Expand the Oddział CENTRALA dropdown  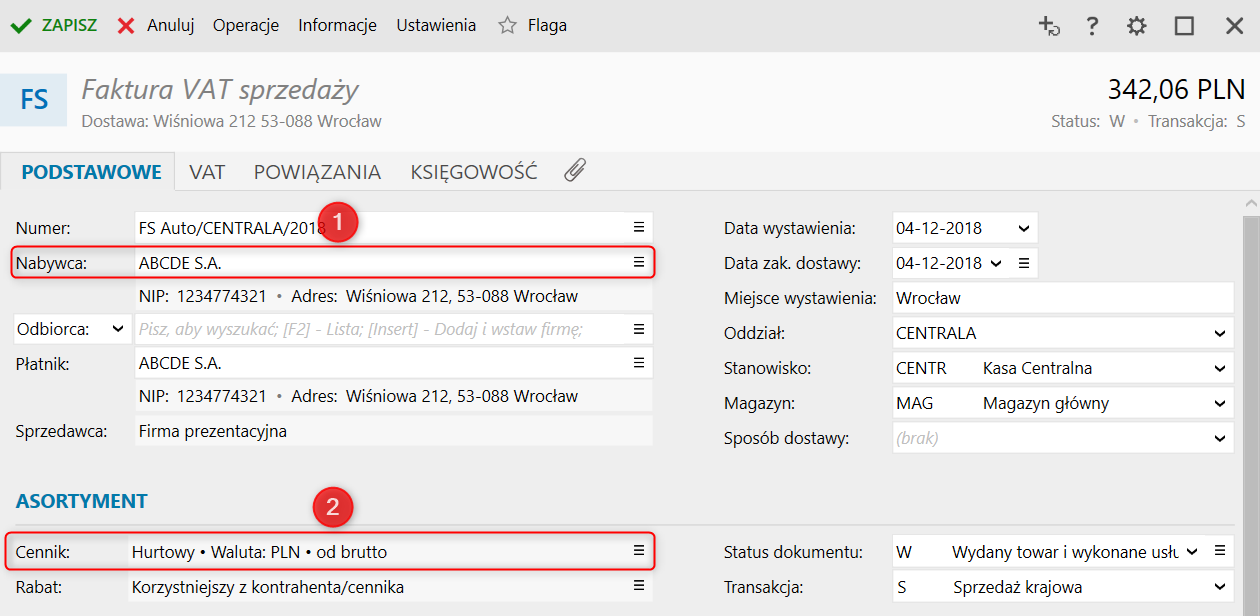[1219, 333]
